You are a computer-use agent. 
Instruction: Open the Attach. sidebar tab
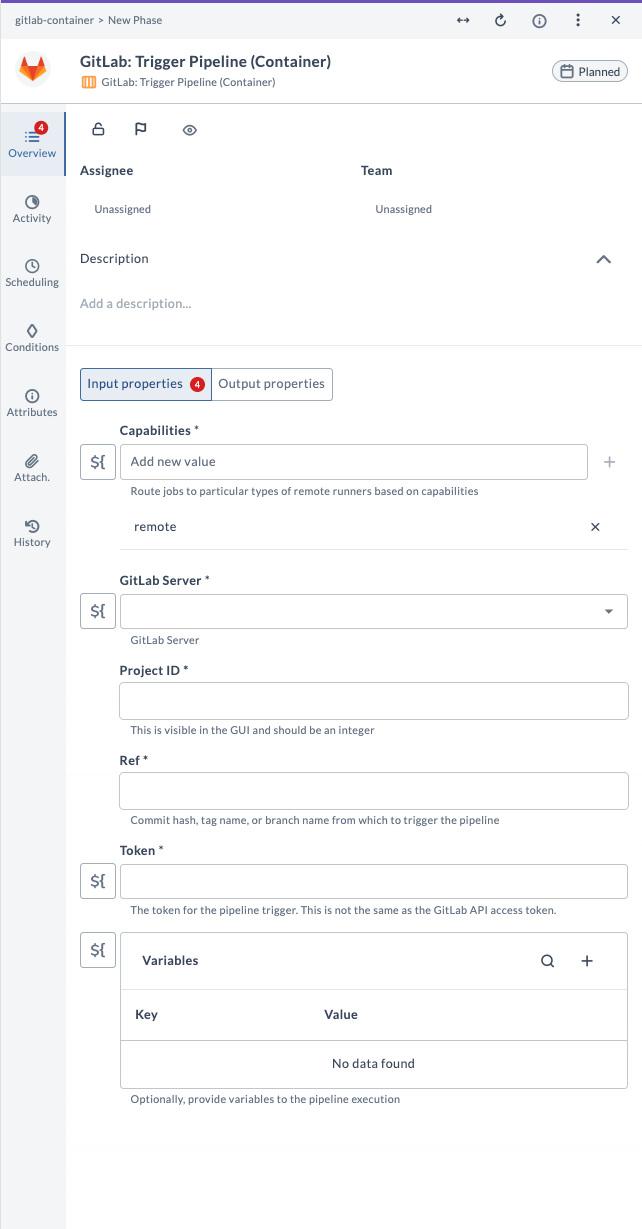(32, 468)
